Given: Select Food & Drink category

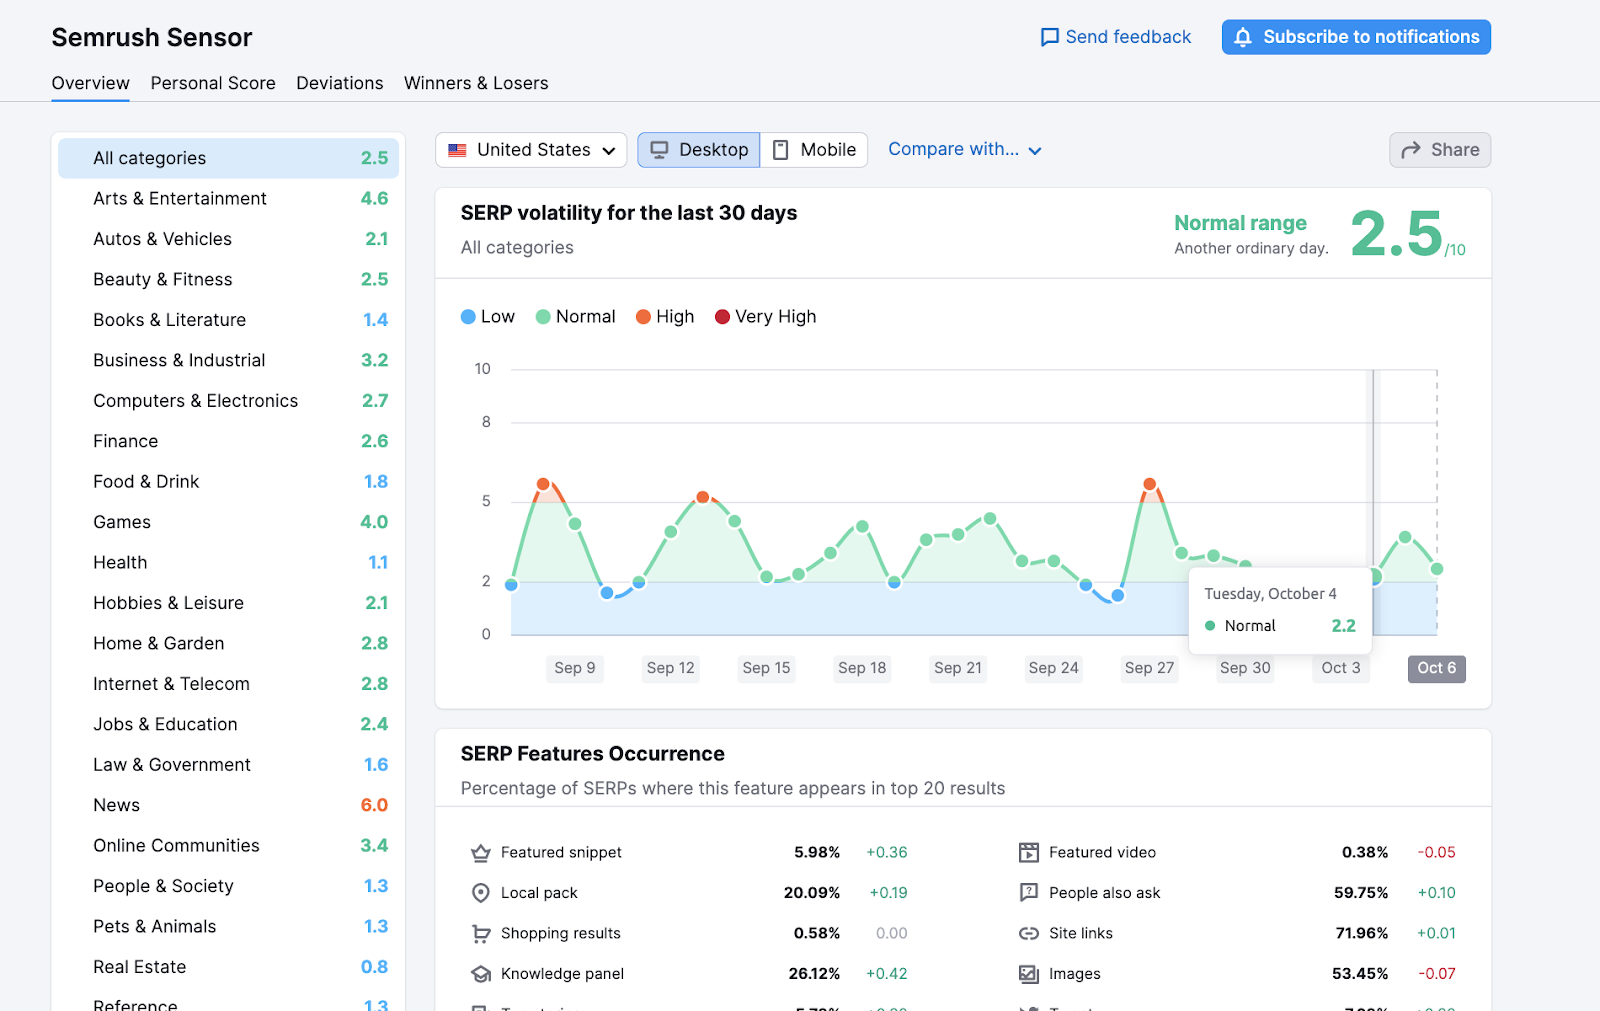Looking at the screenshot, I should tap(229, 482).
